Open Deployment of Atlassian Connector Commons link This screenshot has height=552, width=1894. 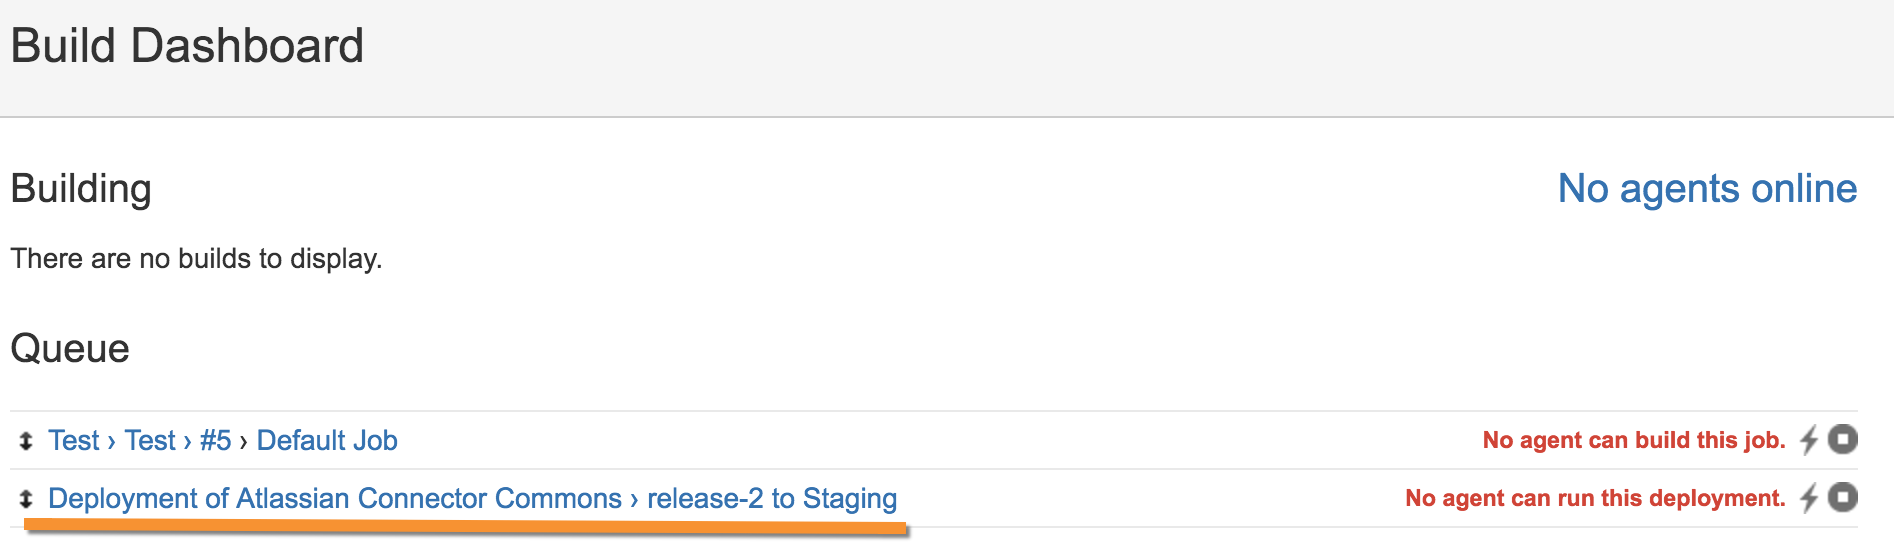[x=335, y=498]
